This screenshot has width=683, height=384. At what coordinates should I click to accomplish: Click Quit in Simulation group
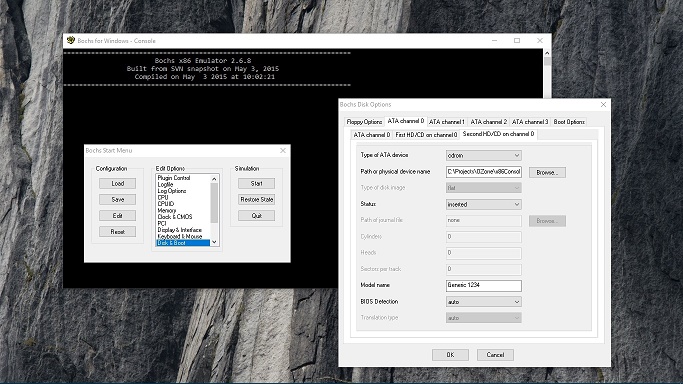pos(256,216)
